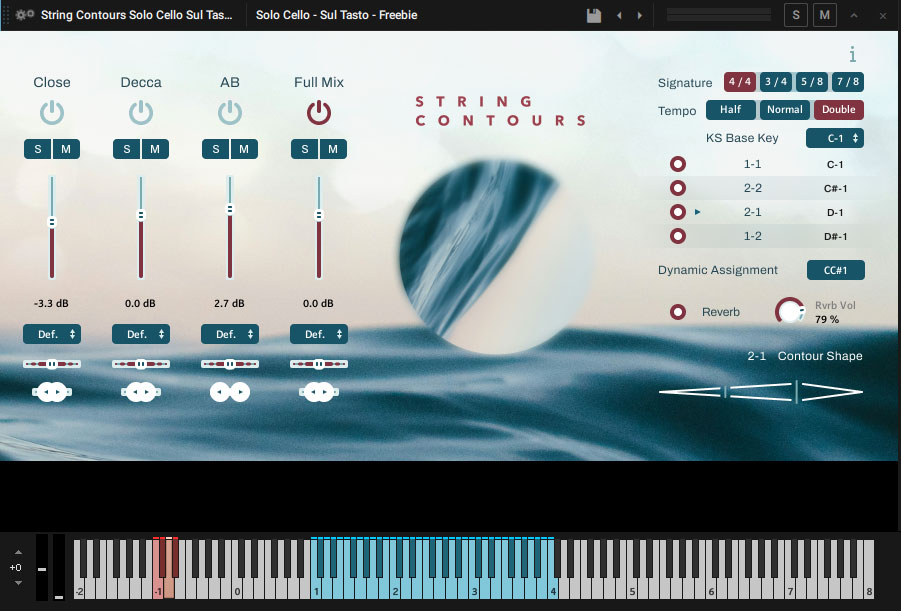Click the Rvrb Vol knob
Image resolution: width=901 pixels, height=611 pixels.
pyautogui.click(x=790, y=311)
